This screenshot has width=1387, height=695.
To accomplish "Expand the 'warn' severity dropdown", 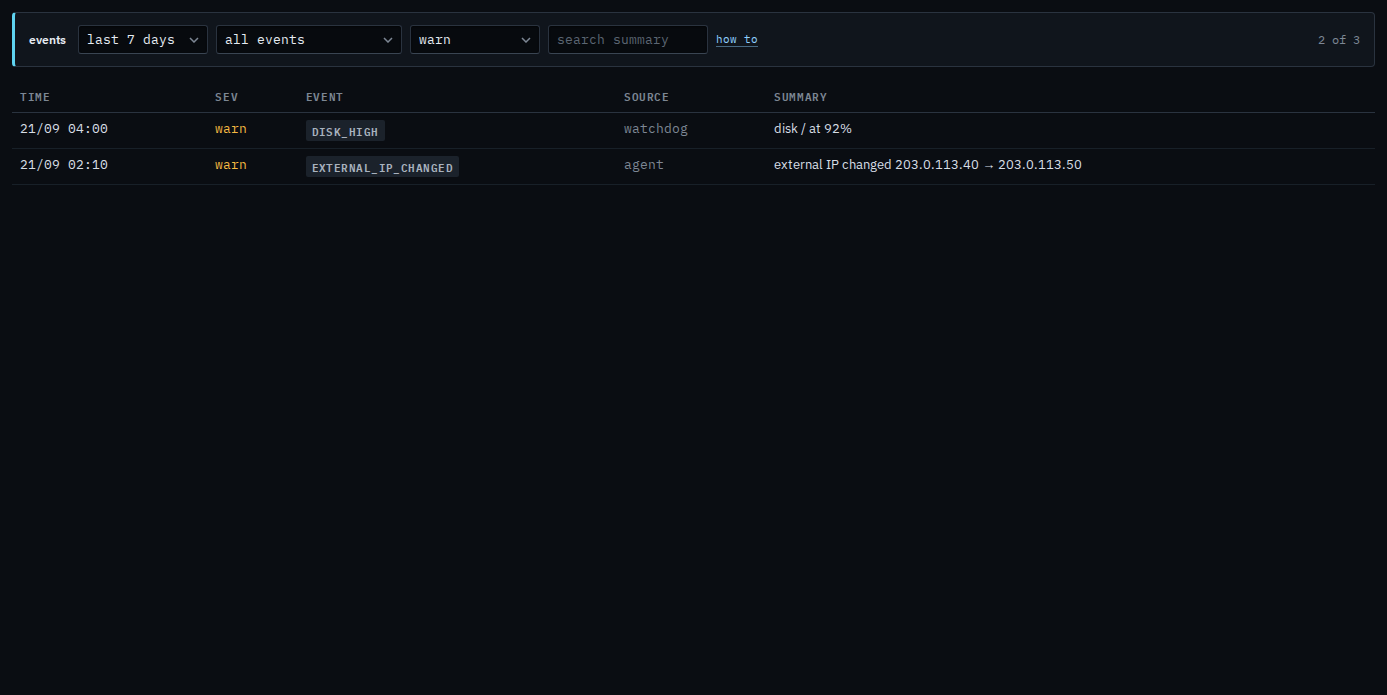I will point(475,40).
